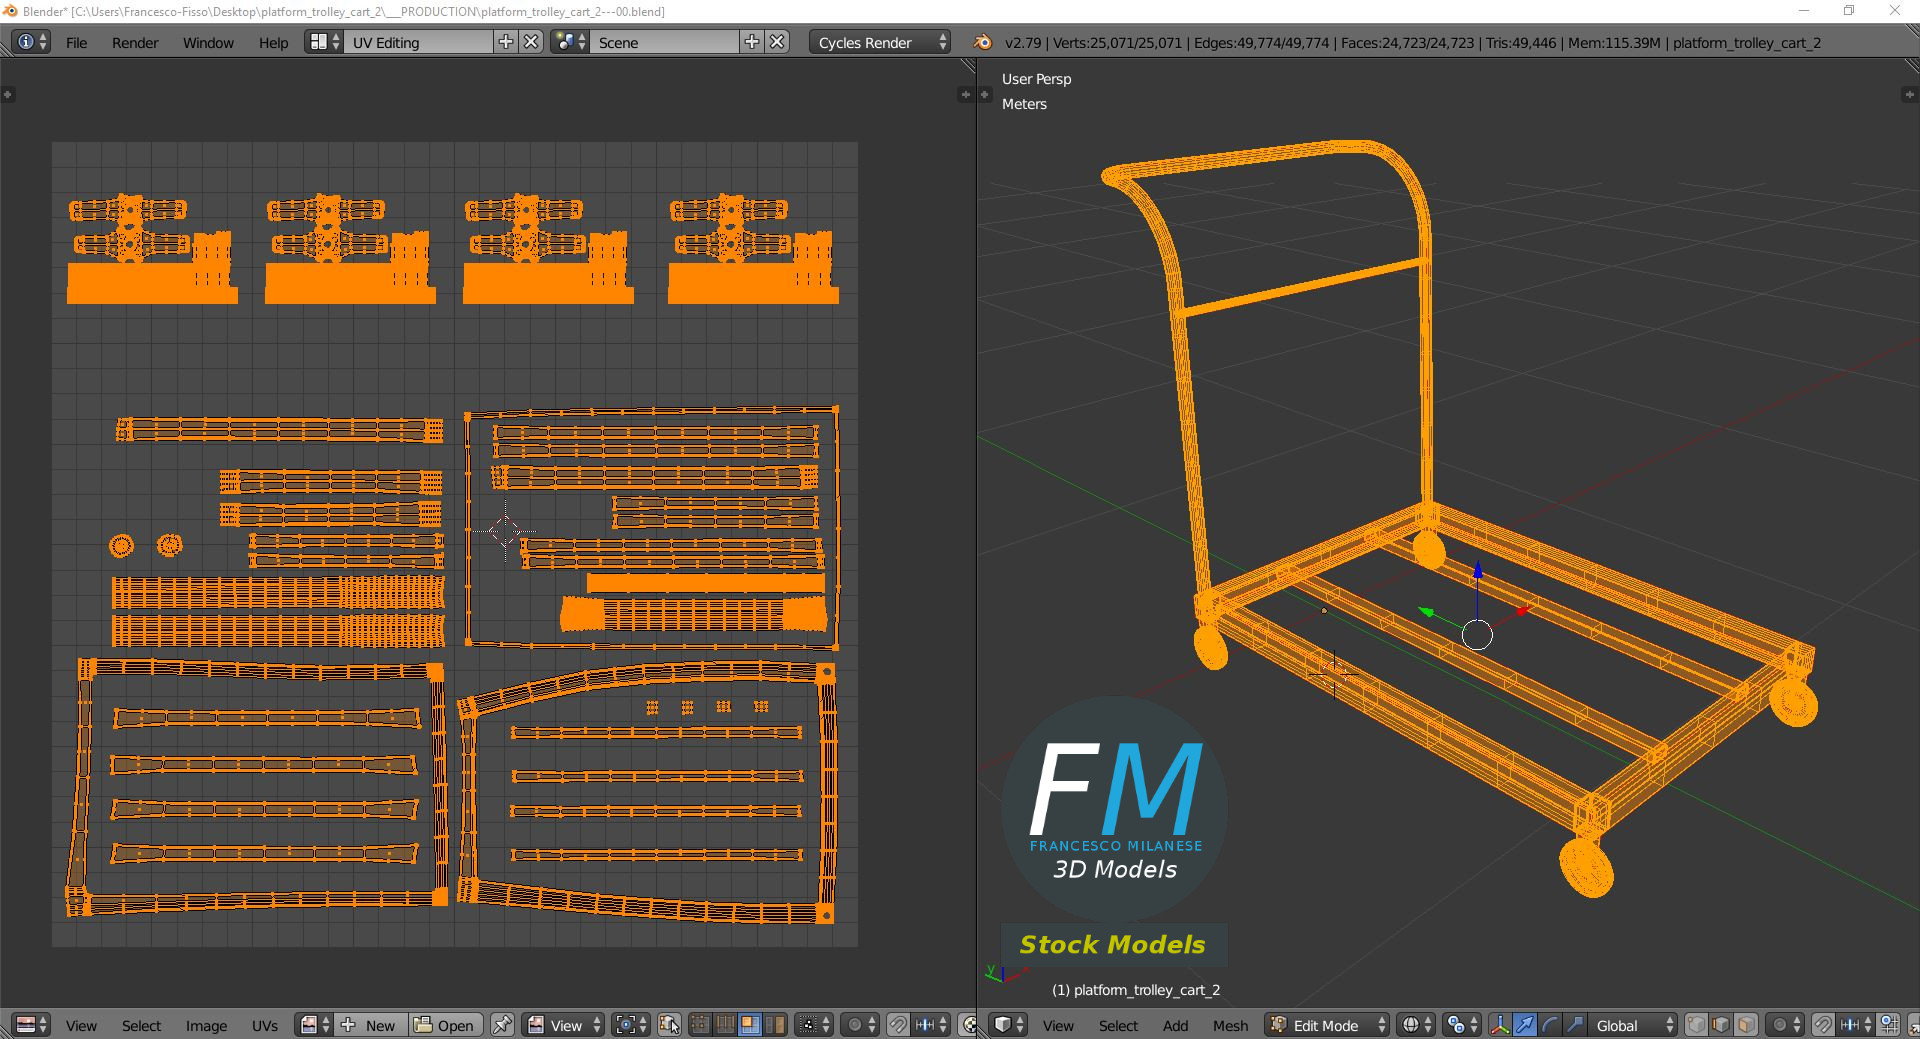Browse images to link in UV editor

[x=315, y=1025]
